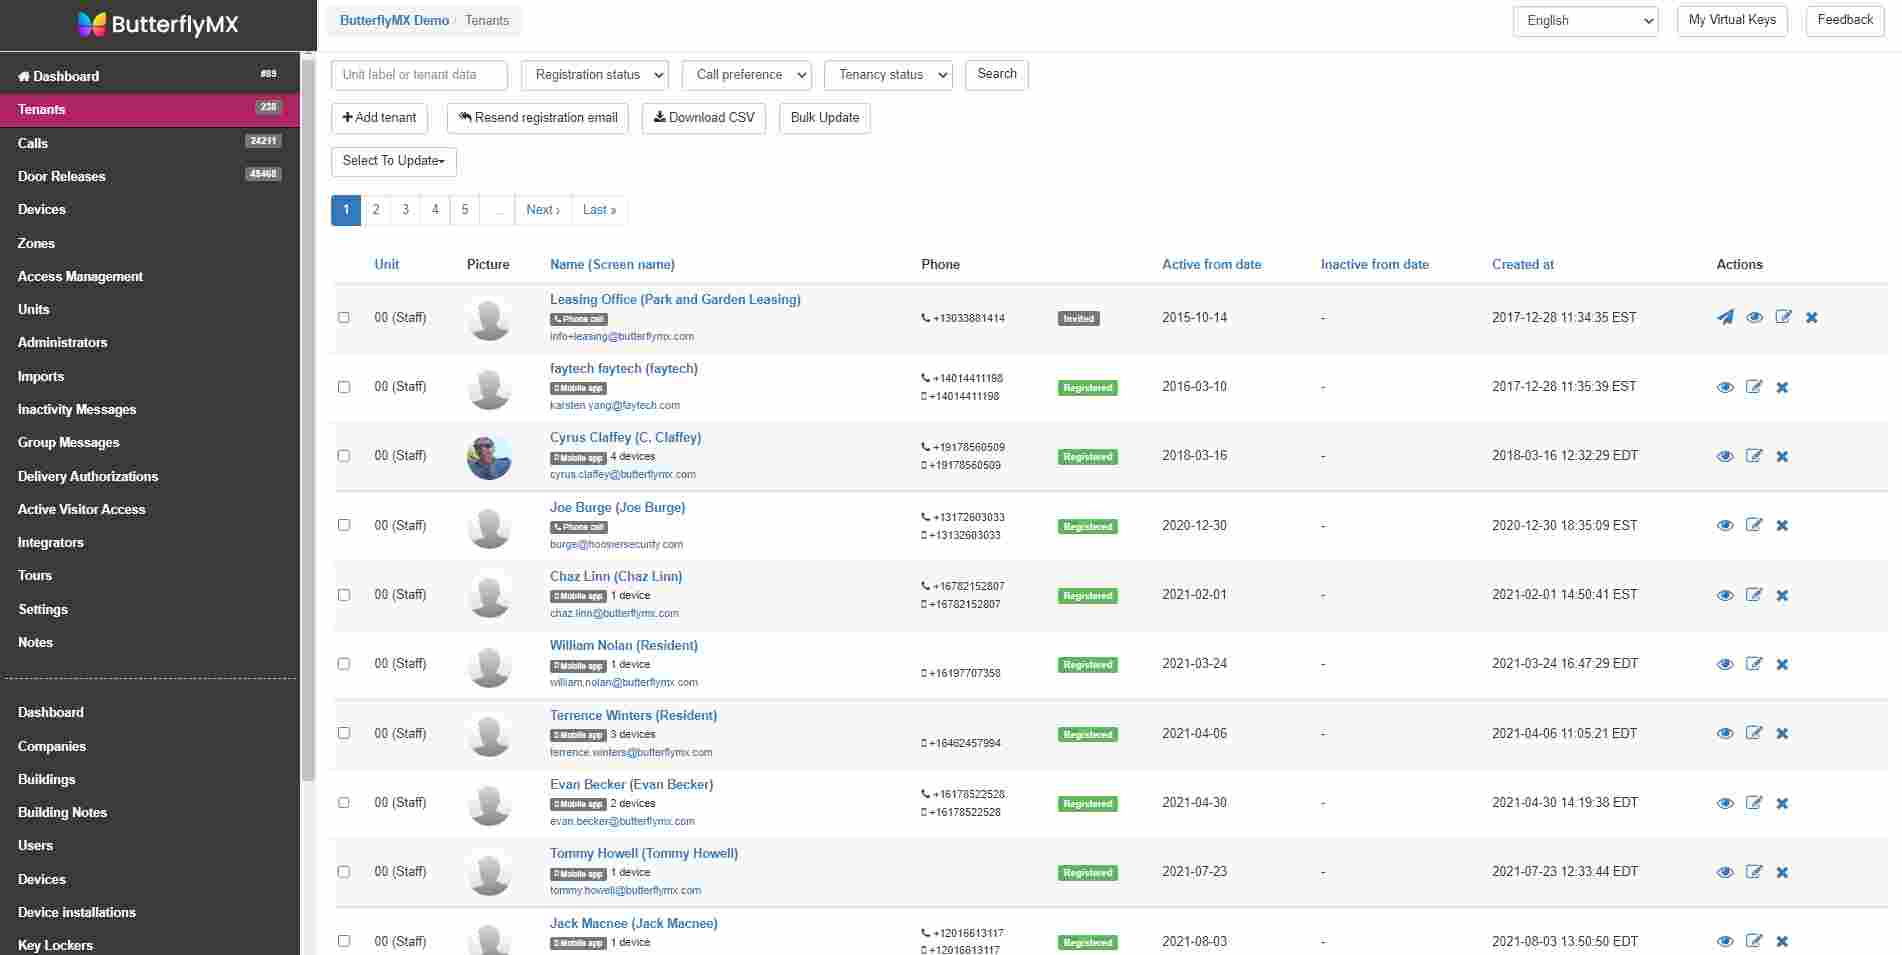The width and height of the screenshot is (1902, 955).
Task: Tick the checkbox for Chaz Linn's row
Action: click(x=344, y=594)
